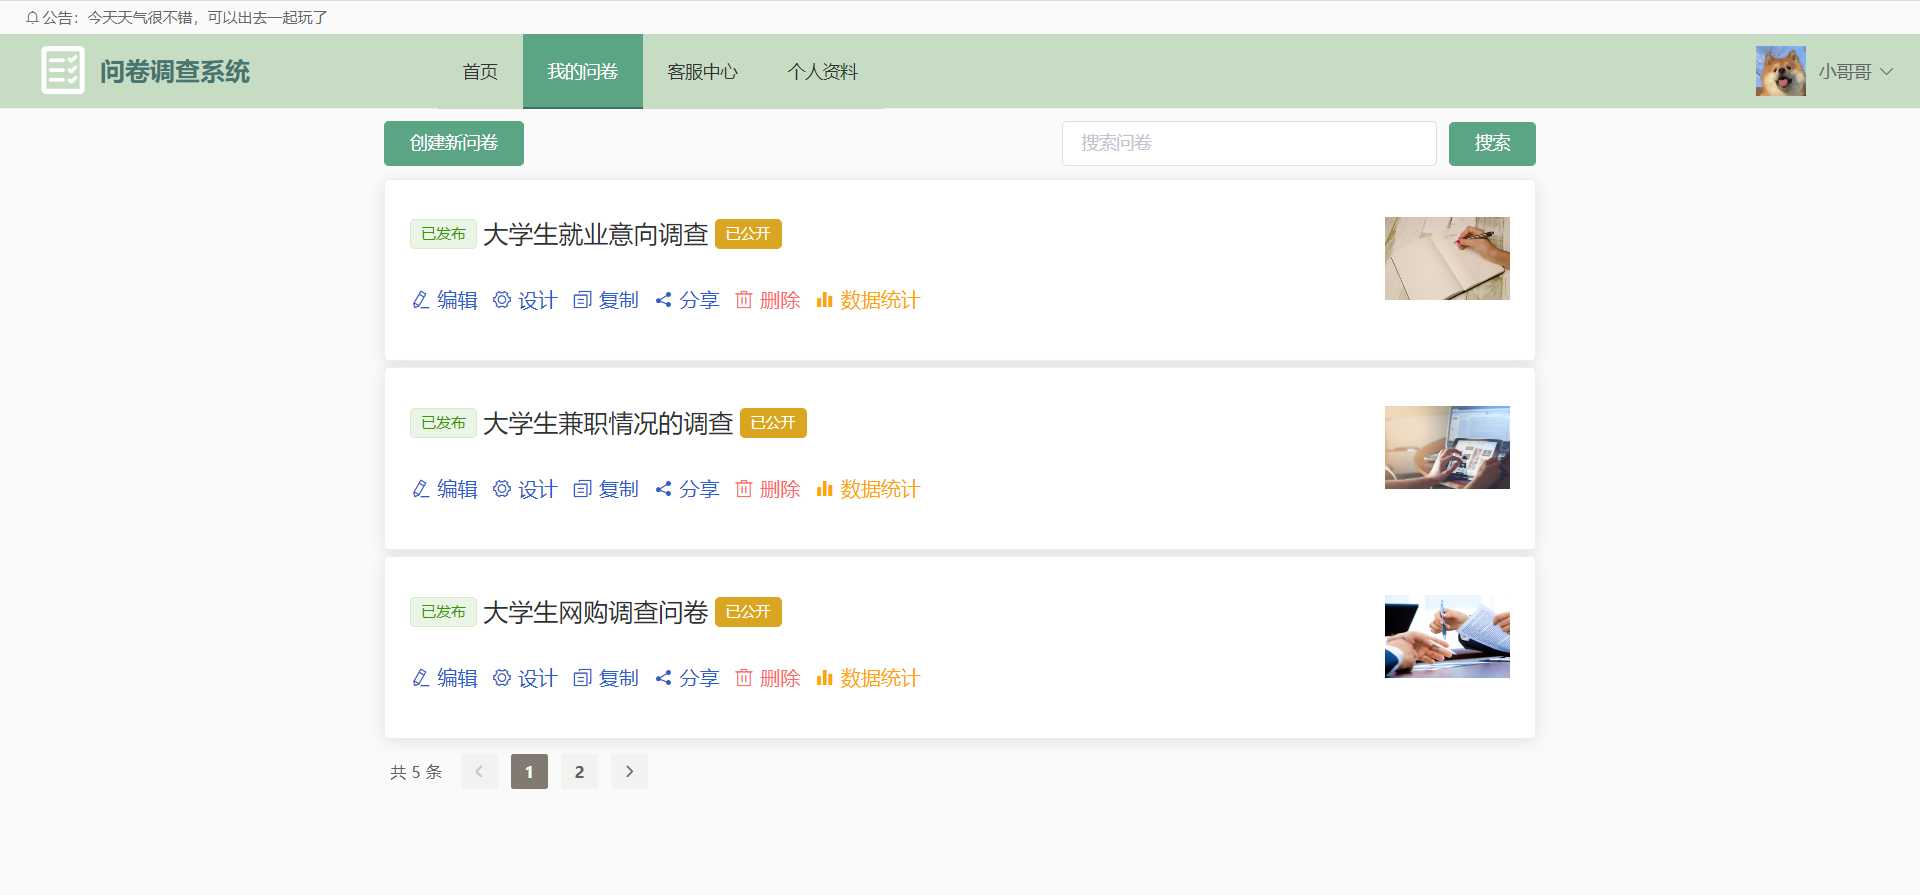Click 数据统计 link for 大学生网购调查问卷

pyautogui.click(x=880, y=678)
